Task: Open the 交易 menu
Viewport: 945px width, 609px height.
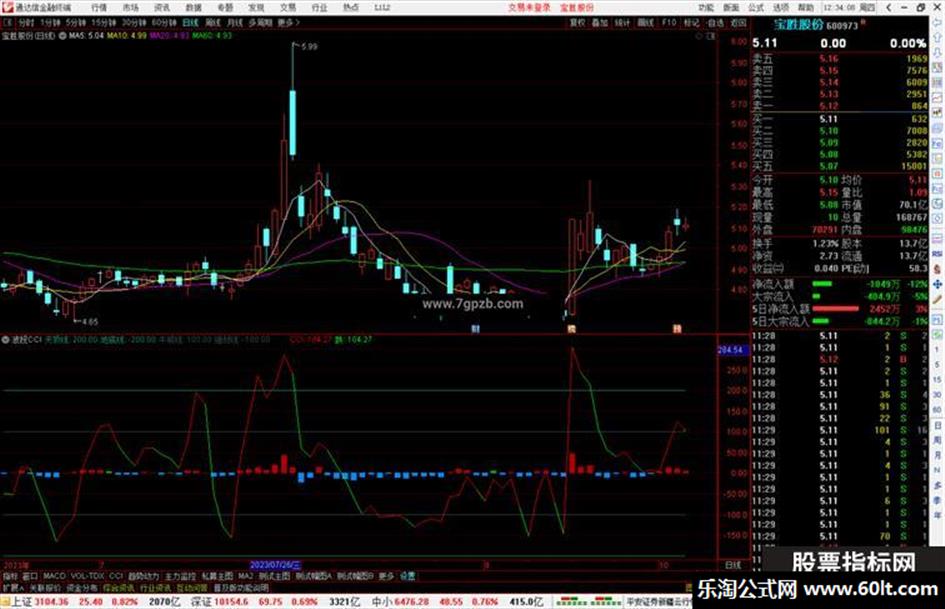Action: click(x=287, y=7)
